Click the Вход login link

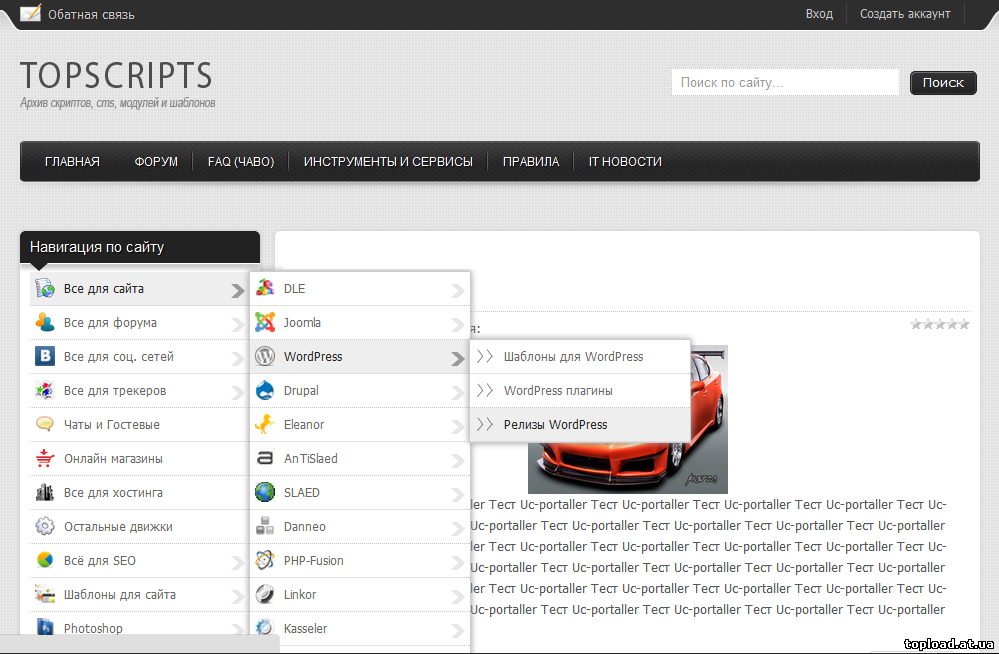819,13
